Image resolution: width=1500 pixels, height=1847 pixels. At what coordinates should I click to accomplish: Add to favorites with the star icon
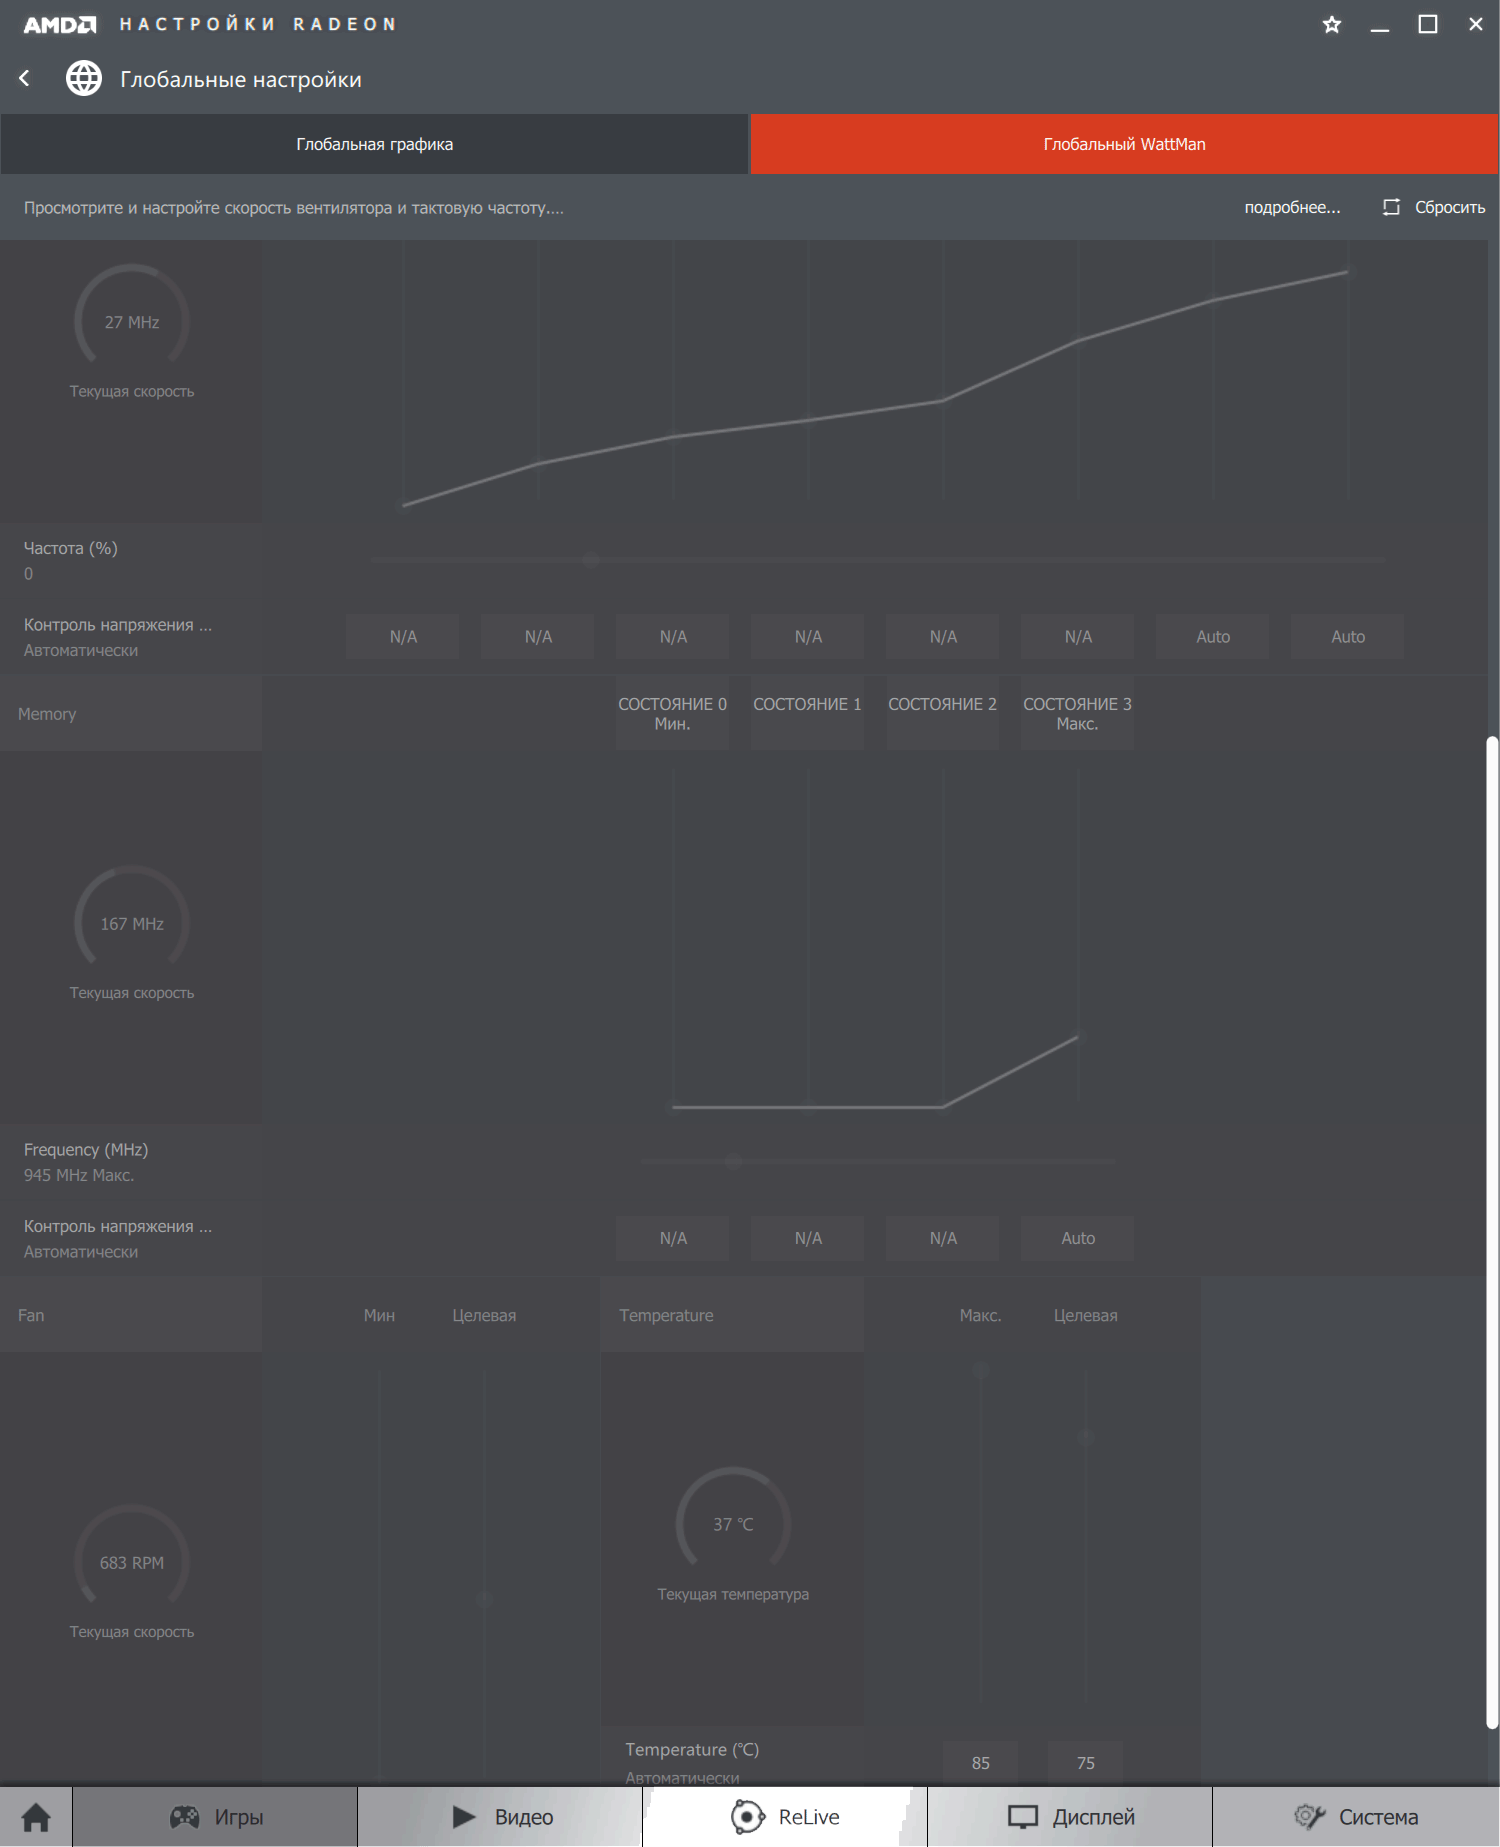click(x=1331, y=24)
